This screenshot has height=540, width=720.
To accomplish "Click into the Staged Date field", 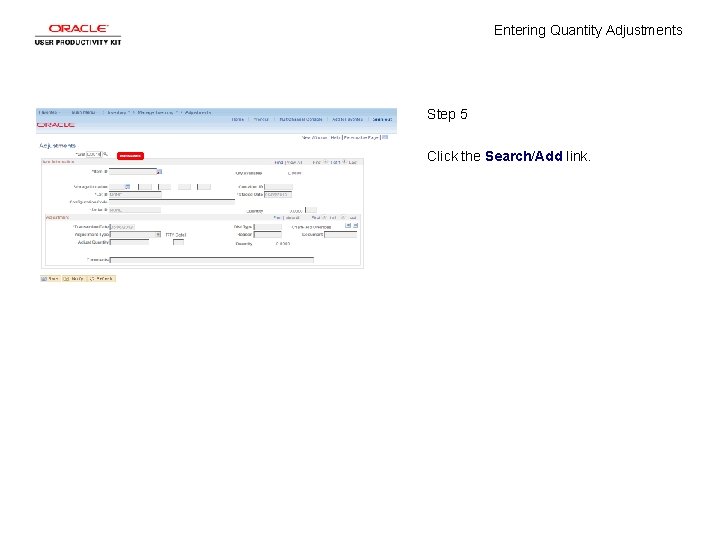I will coord(278,195).
